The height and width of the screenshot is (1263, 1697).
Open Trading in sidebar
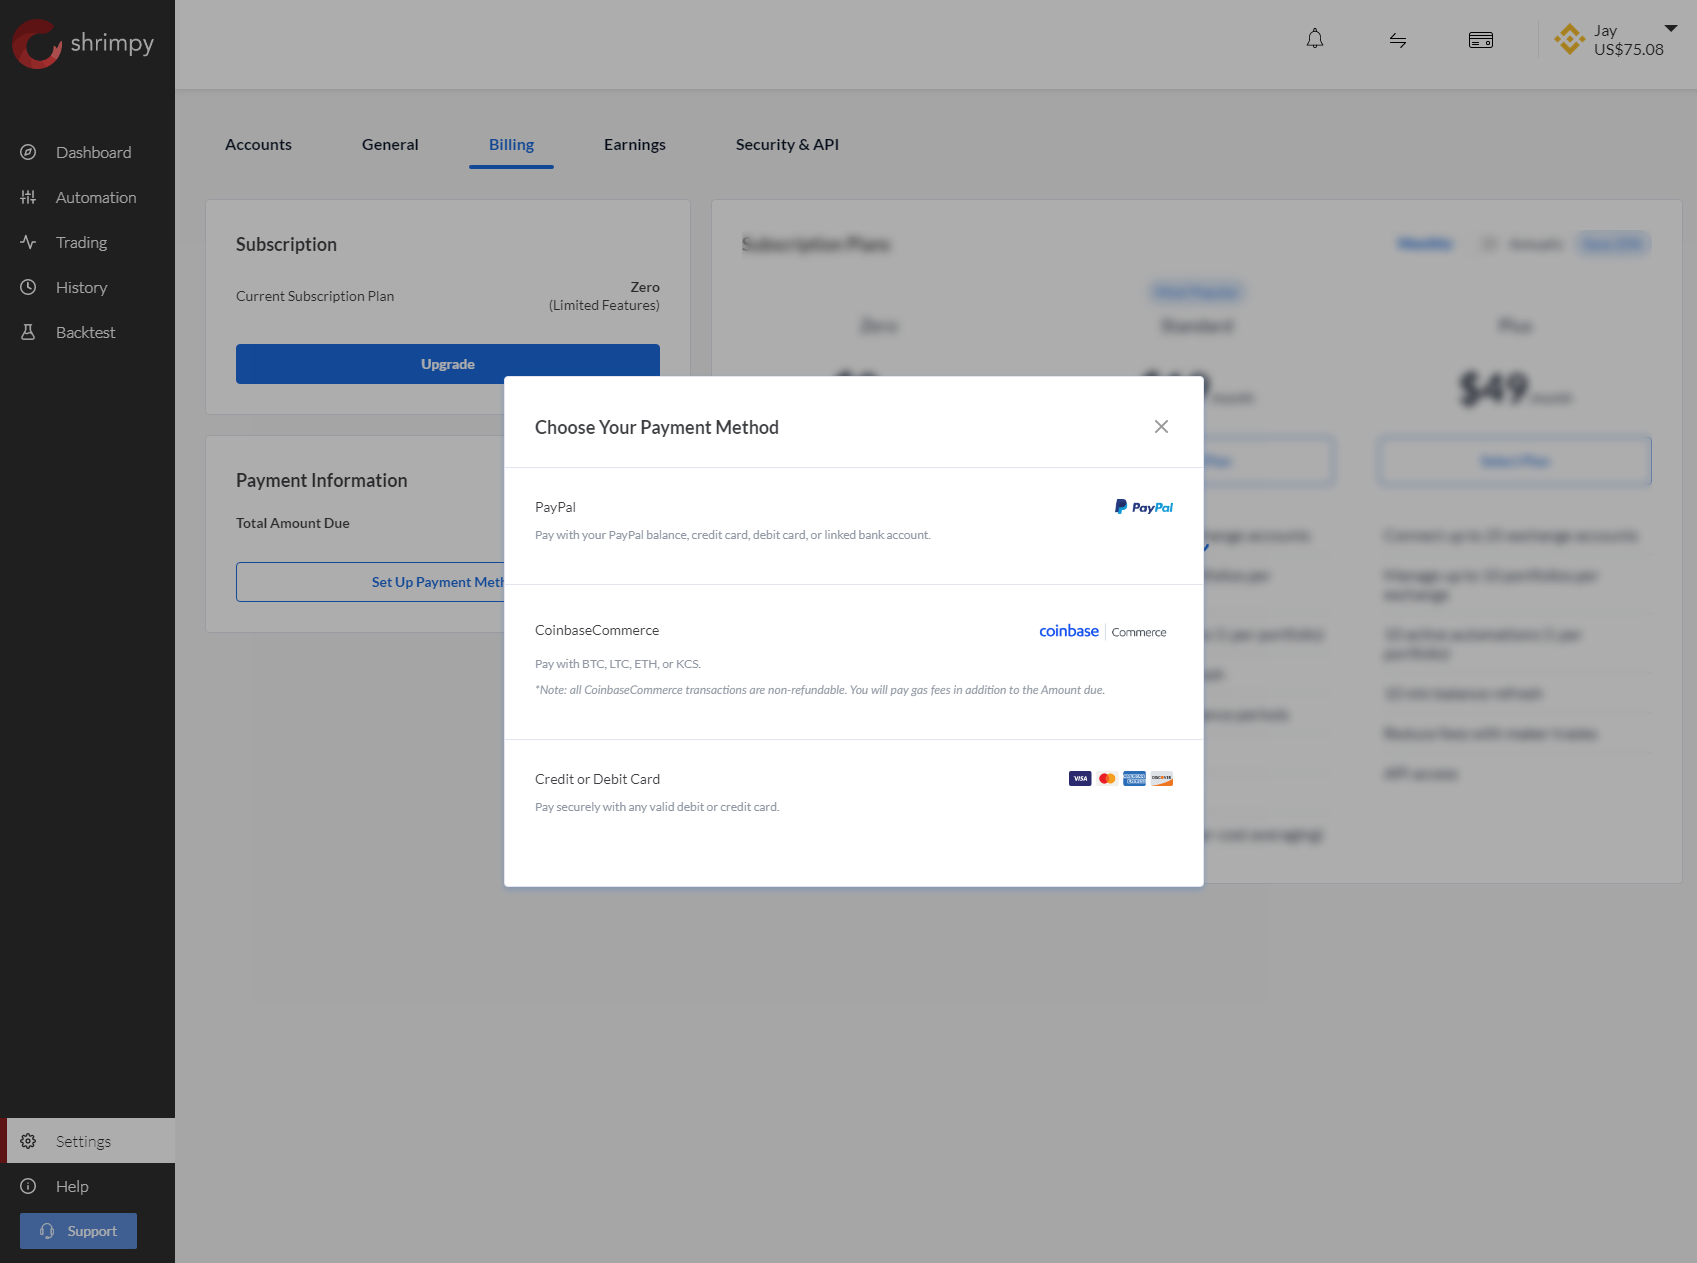tap(87, 242)
